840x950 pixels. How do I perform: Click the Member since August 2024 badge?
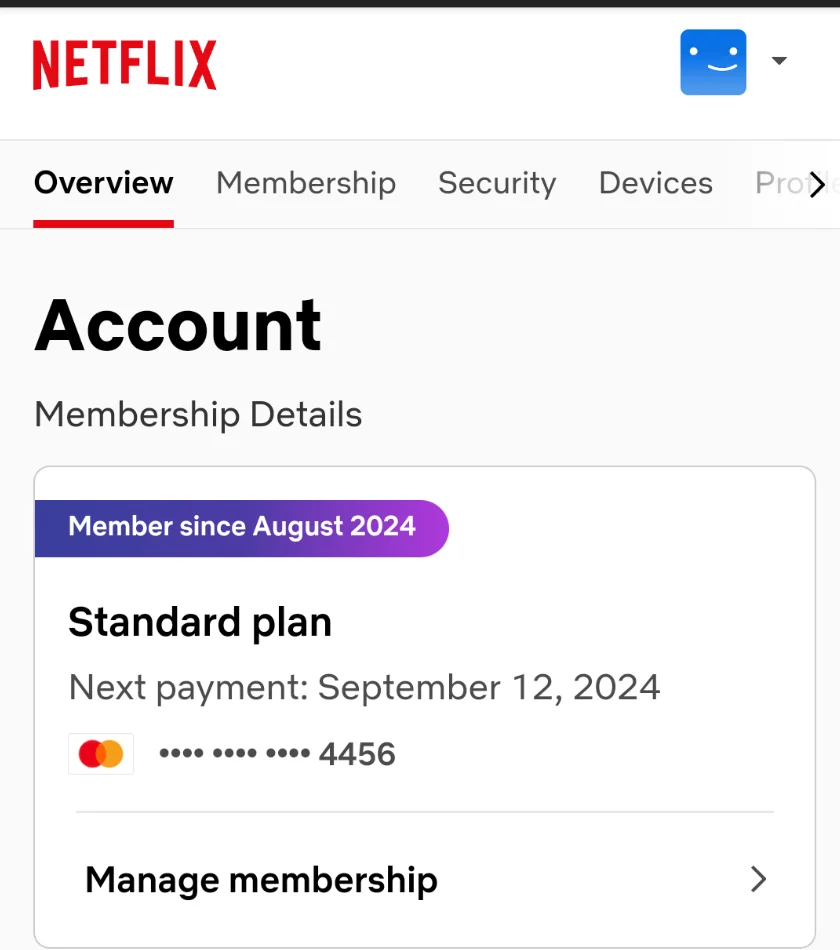[242, 528]
